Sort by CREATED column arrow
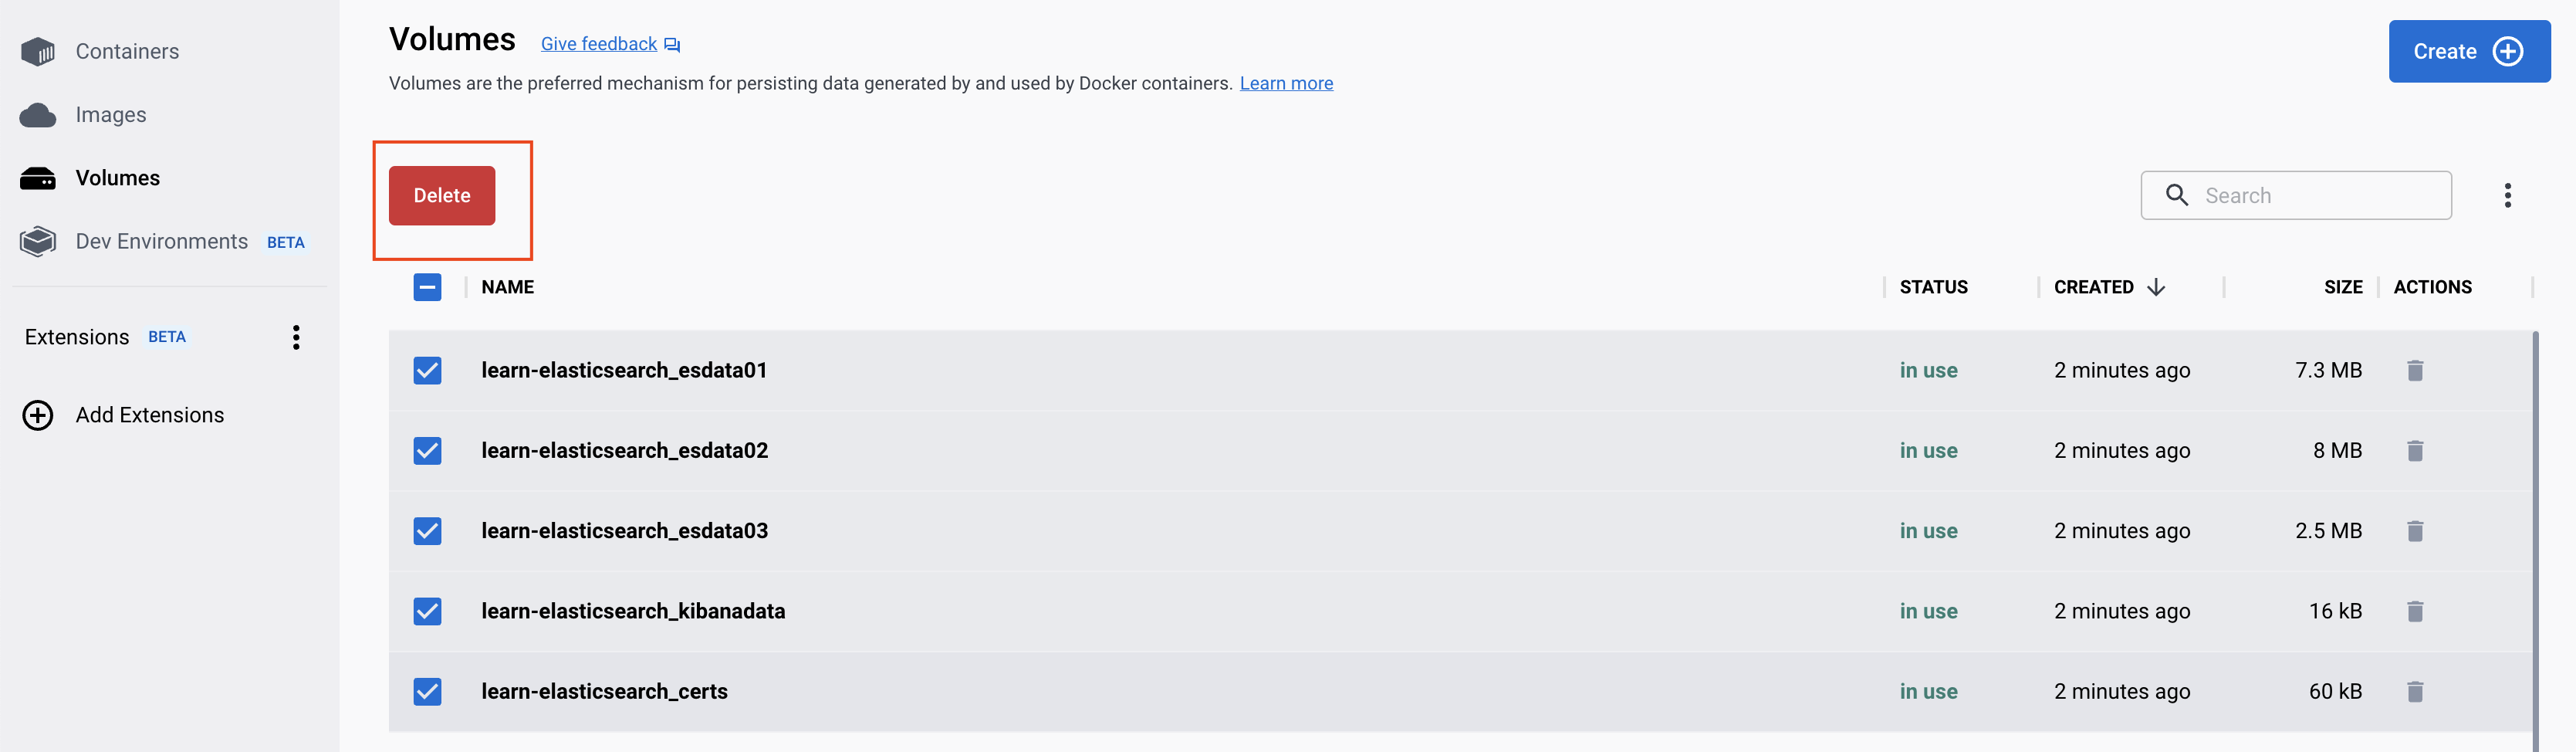This screenshot has width=2576, height=752. coord(2156,287)
